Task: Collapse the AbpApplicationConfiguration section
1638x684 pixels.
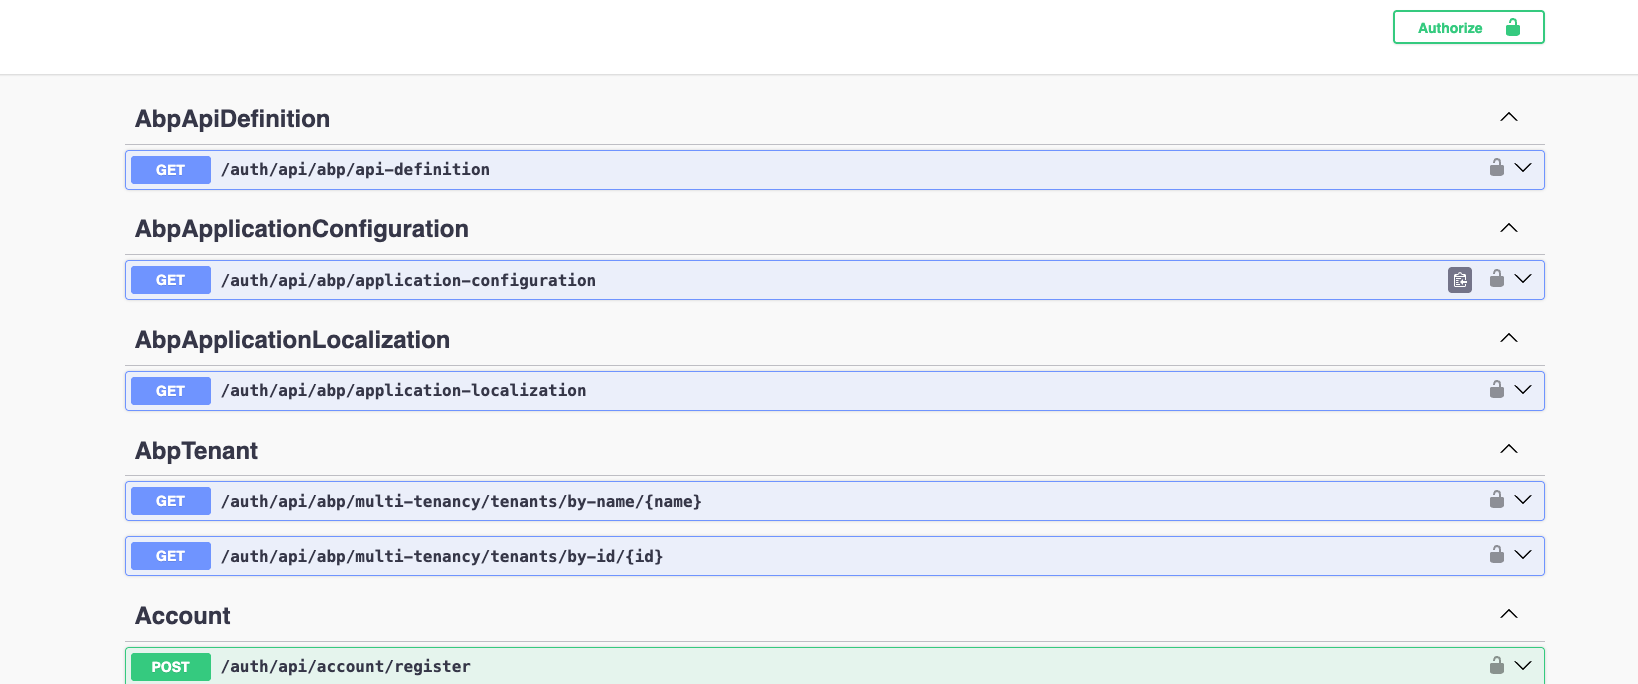Action: coord(1508,228)
